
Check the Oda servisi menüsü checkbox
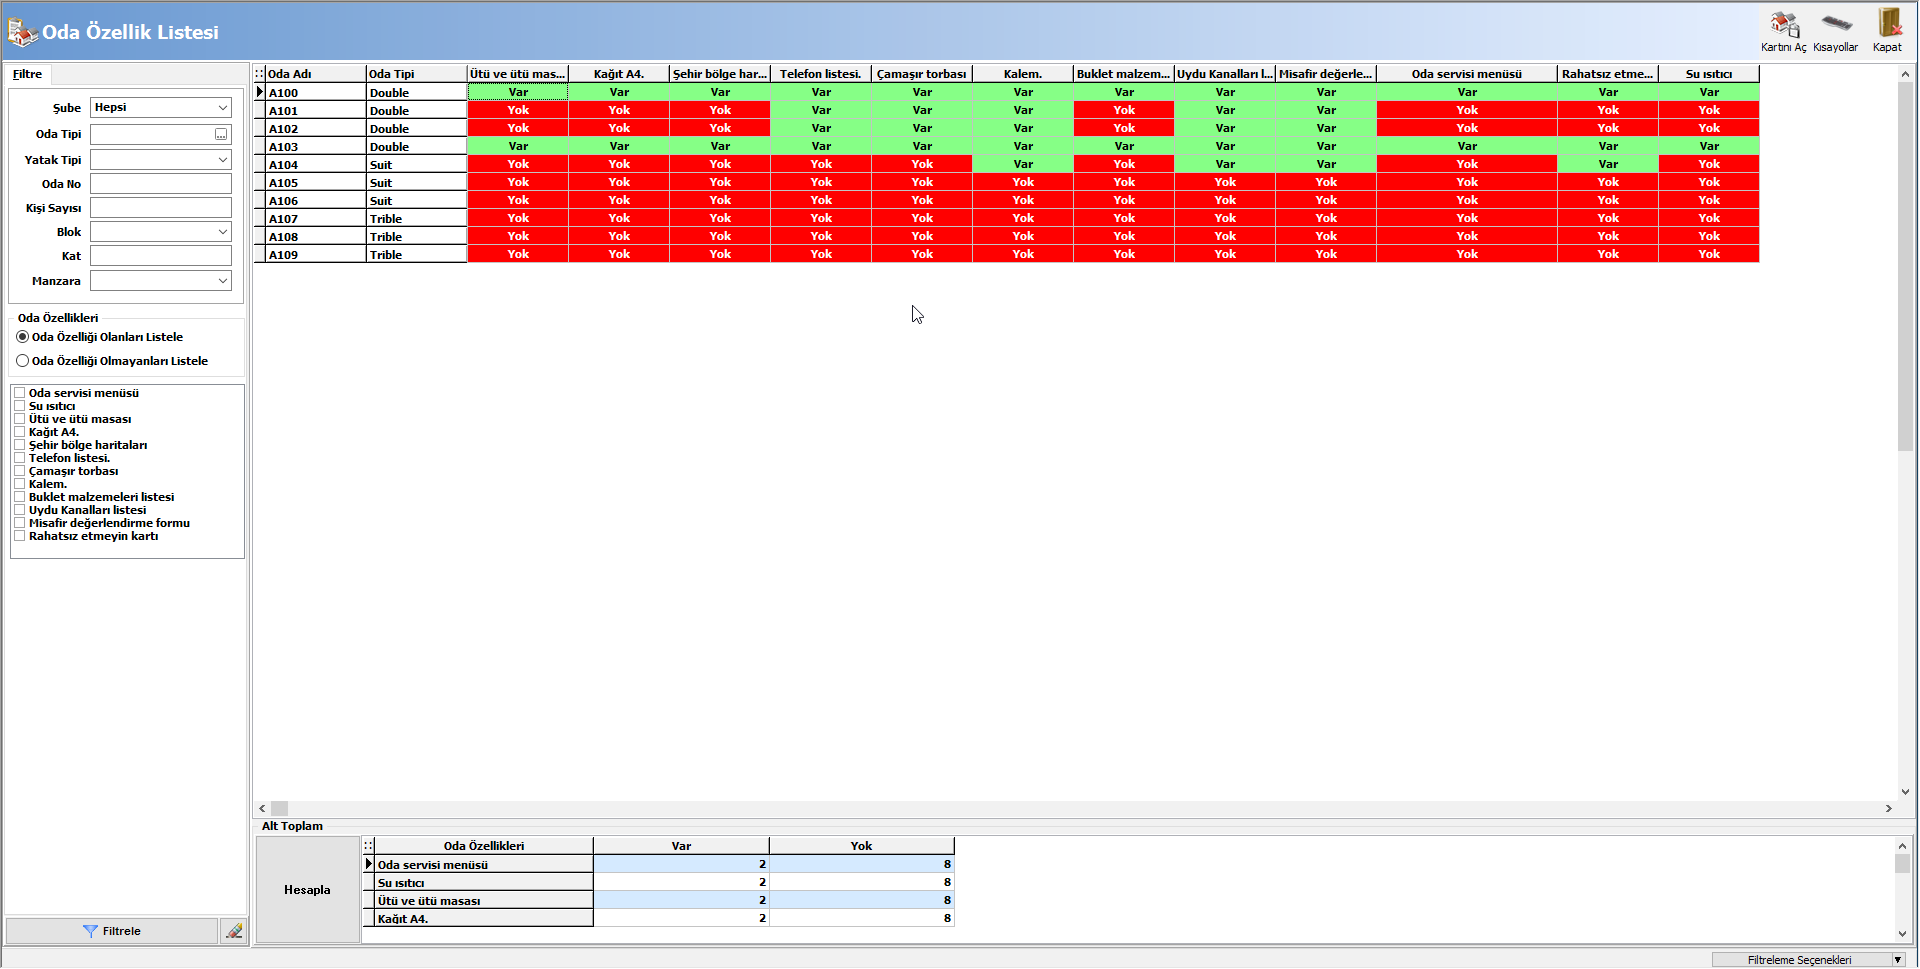[19, 393]
